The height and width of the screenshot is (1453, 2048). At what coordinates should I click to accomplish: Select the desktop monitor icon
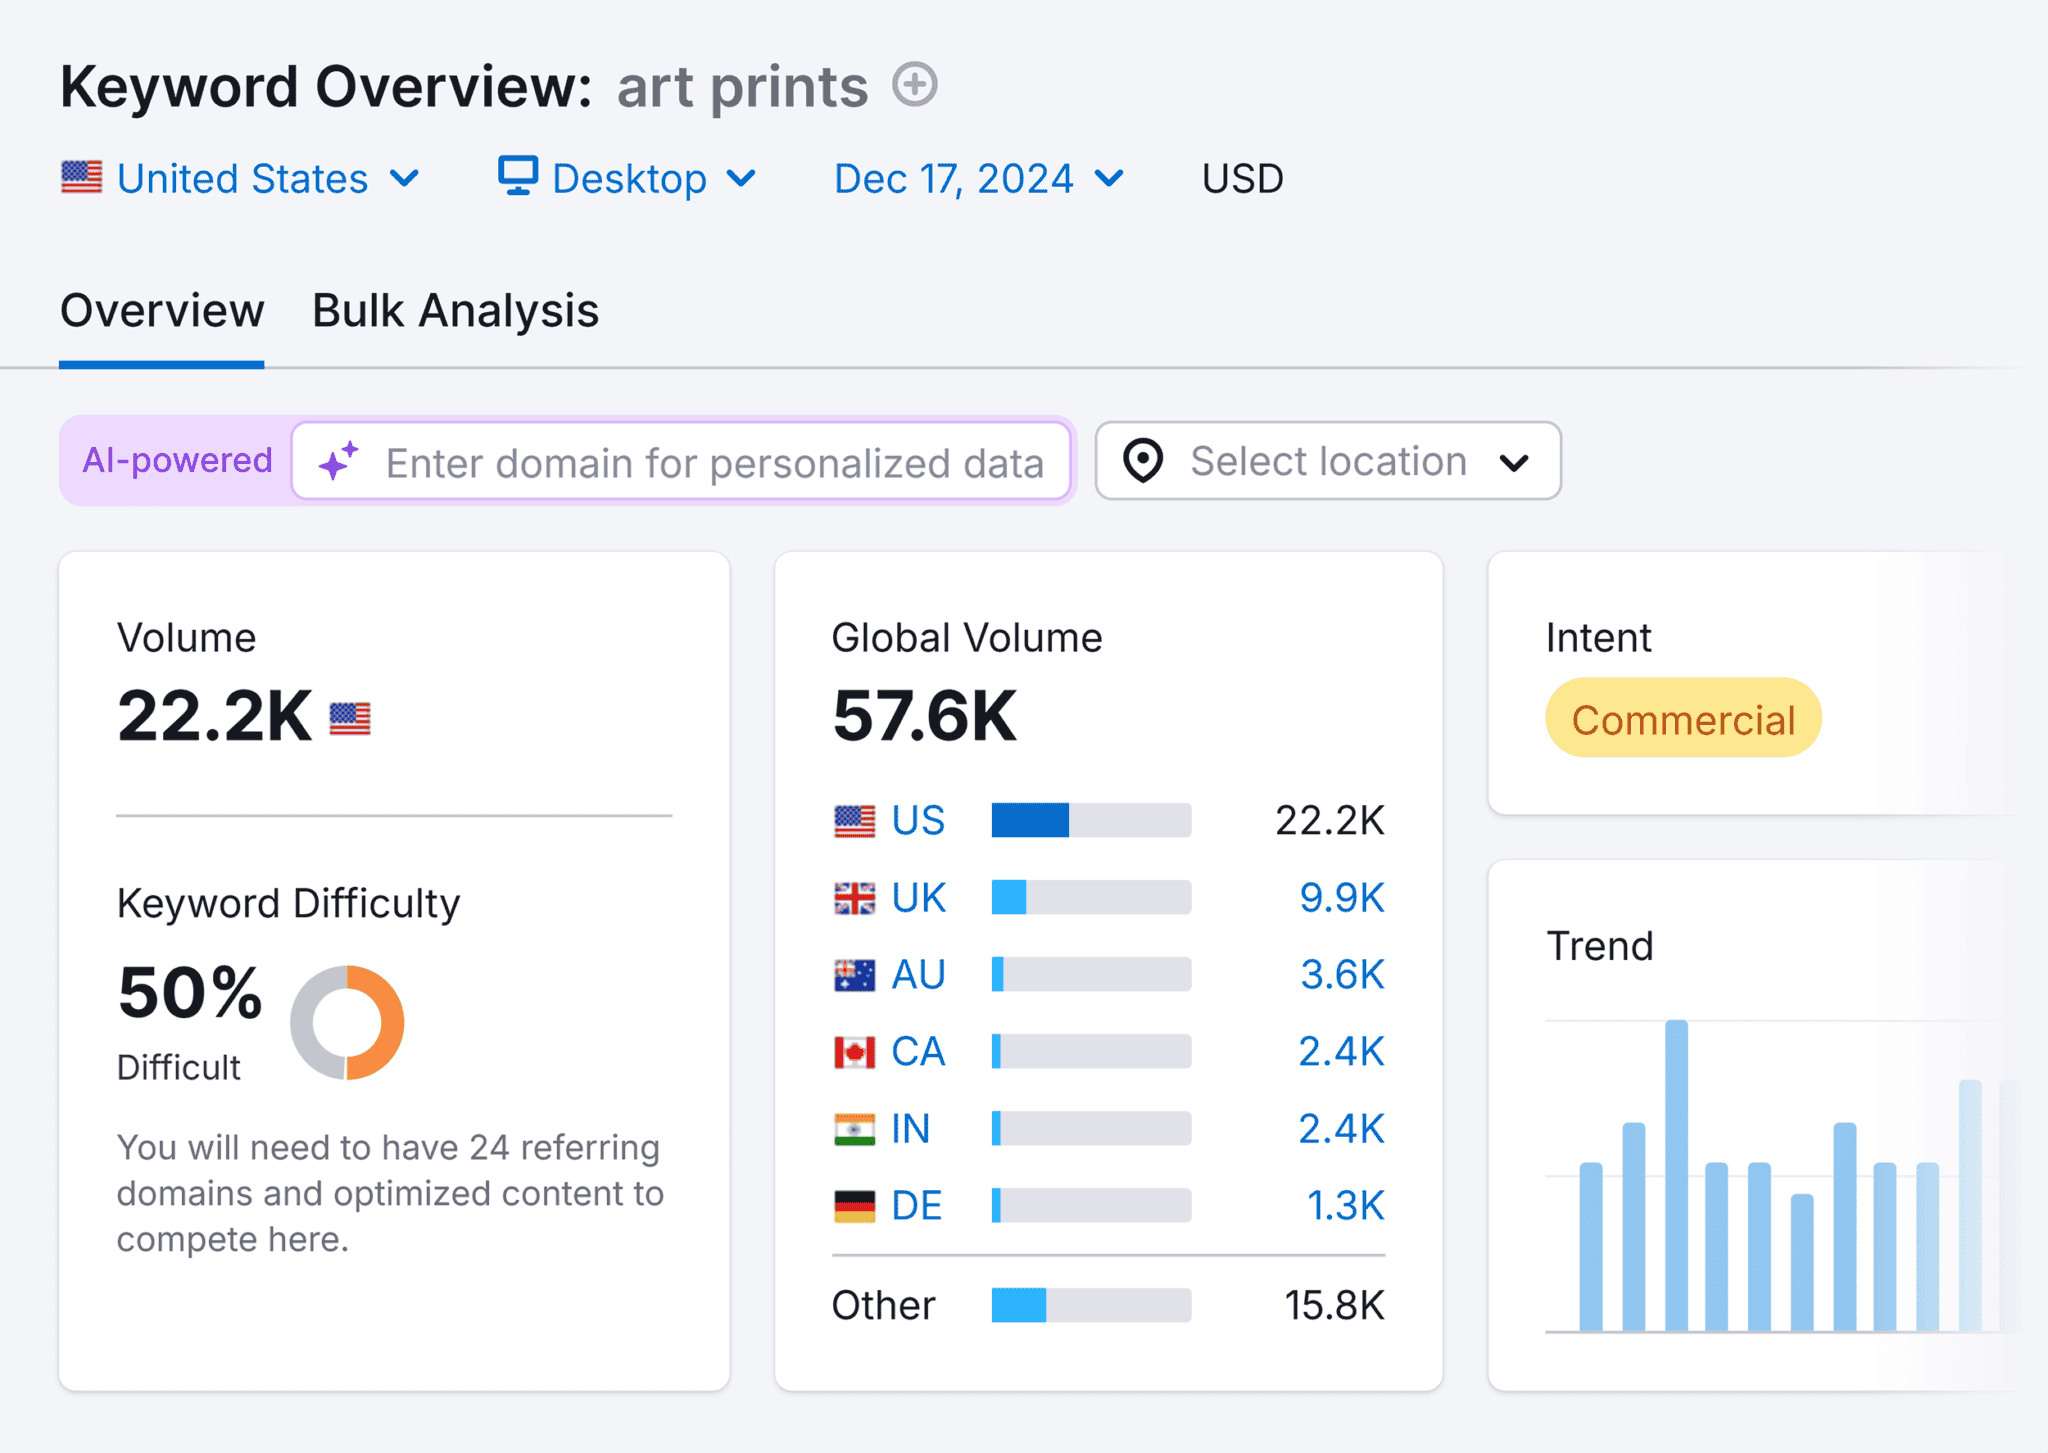[518, 177]
